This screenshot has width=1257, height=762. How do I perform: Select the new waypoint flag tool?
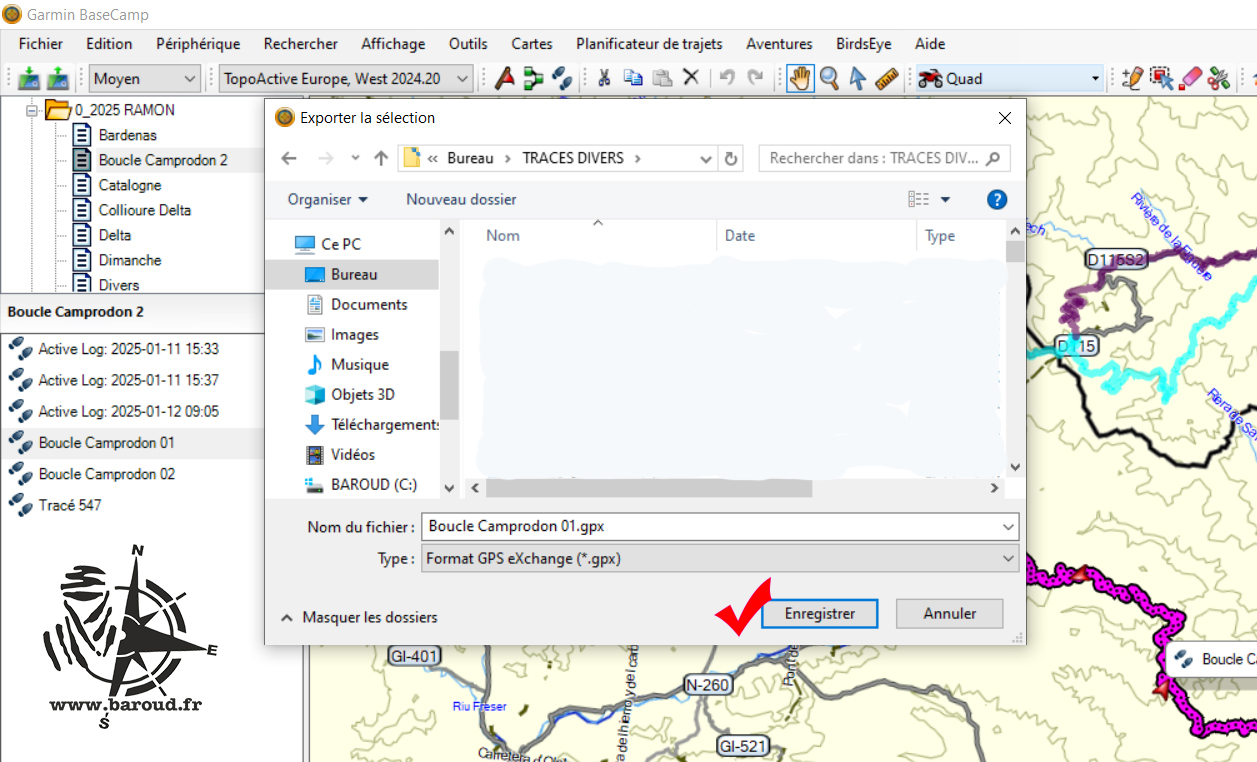505,78
